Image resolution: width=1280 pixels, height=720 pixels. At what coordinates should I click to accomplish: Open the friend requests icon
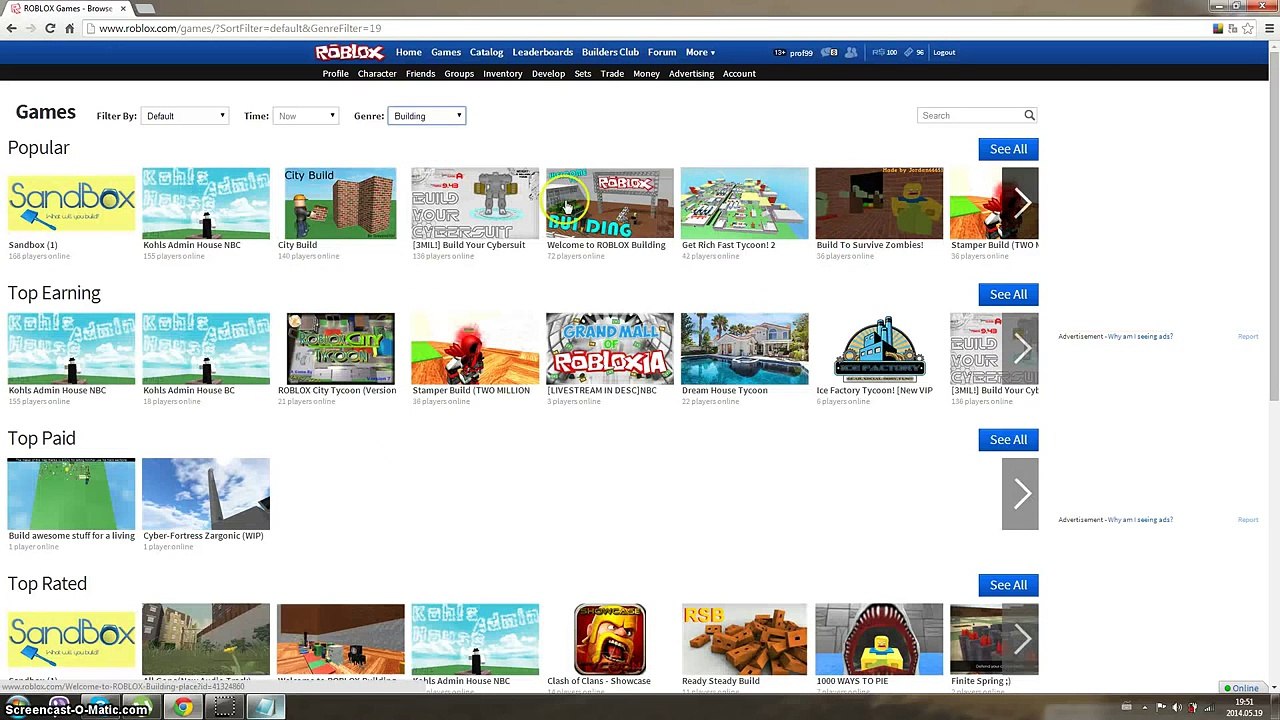point(851,52)
